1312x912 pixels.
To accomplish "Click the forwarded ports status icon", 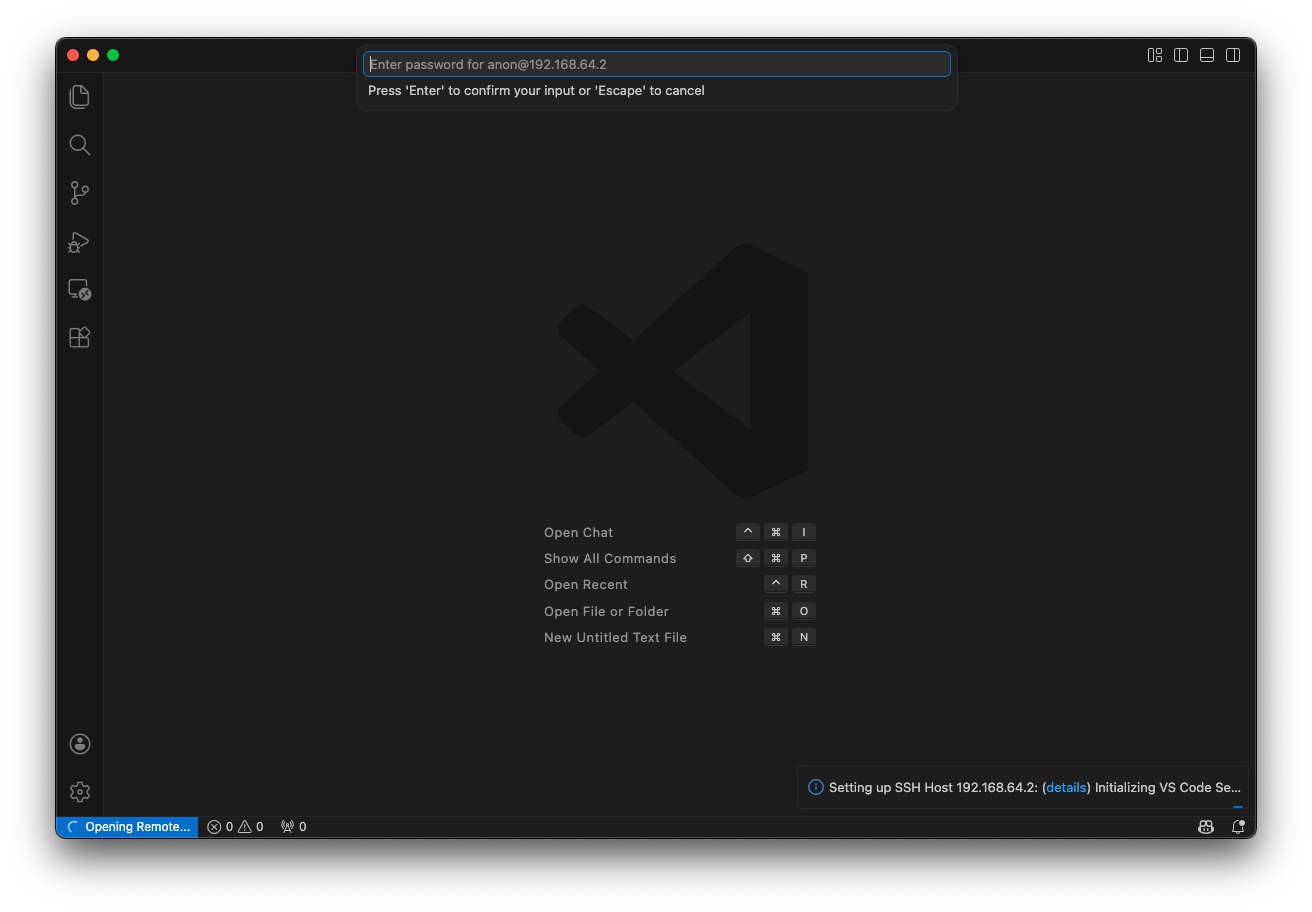I will click(x=293, y=827).
